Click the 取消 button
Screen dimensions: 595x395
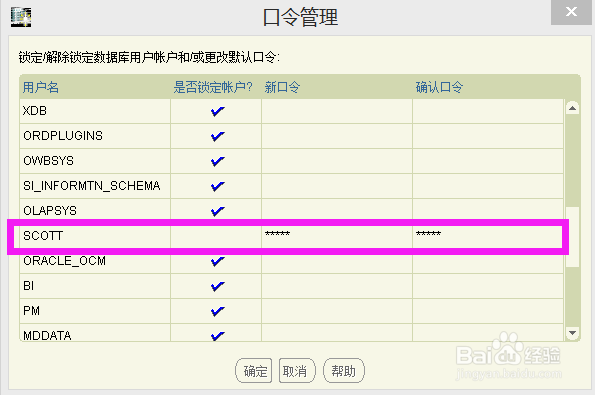[x=297, y=371]
